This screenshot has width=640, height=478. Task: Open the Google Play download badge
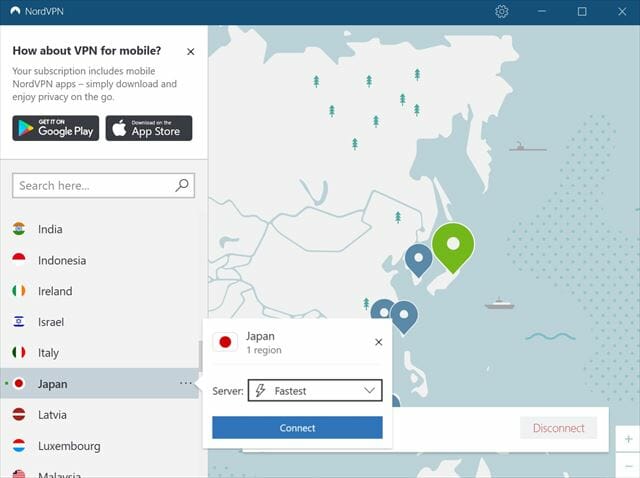click(x=56, y=128)
